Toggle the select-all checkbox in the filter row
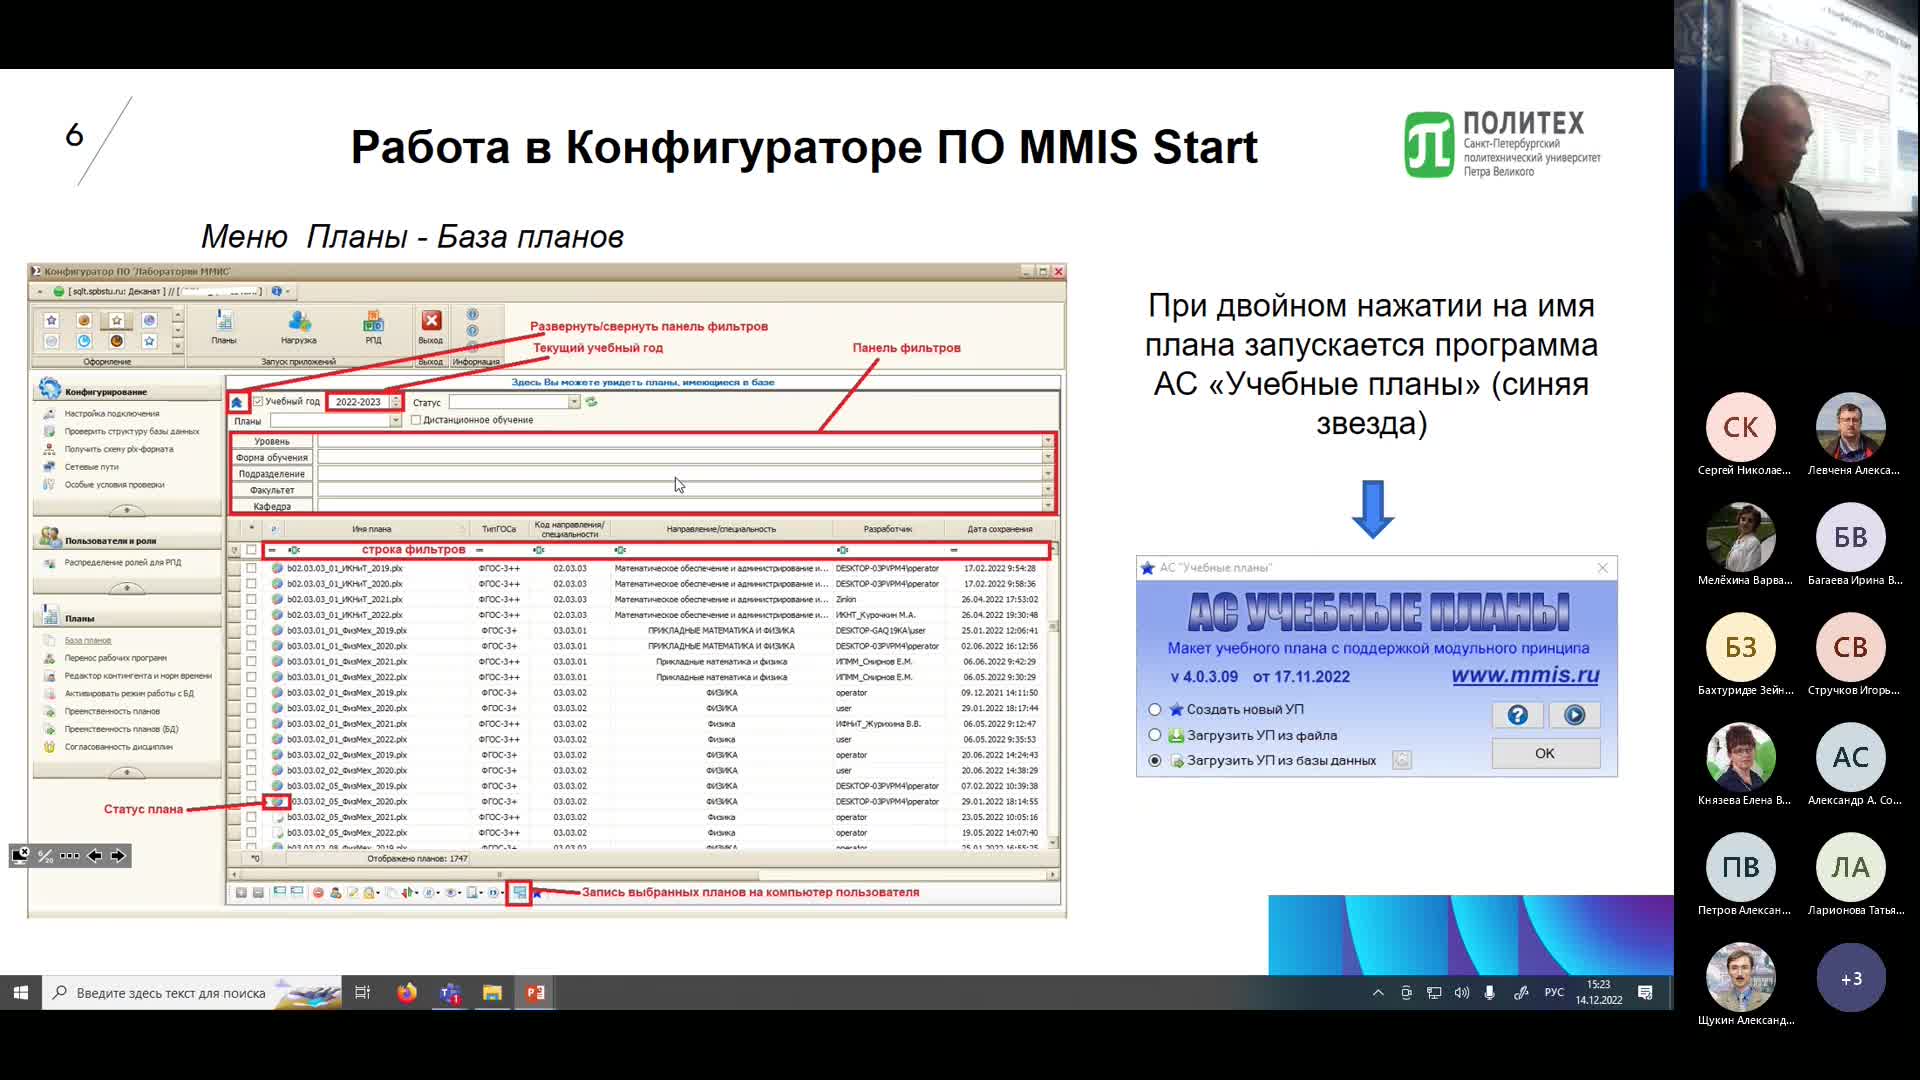Viewport: 1920px width, 1080px height. pos(251,550)
